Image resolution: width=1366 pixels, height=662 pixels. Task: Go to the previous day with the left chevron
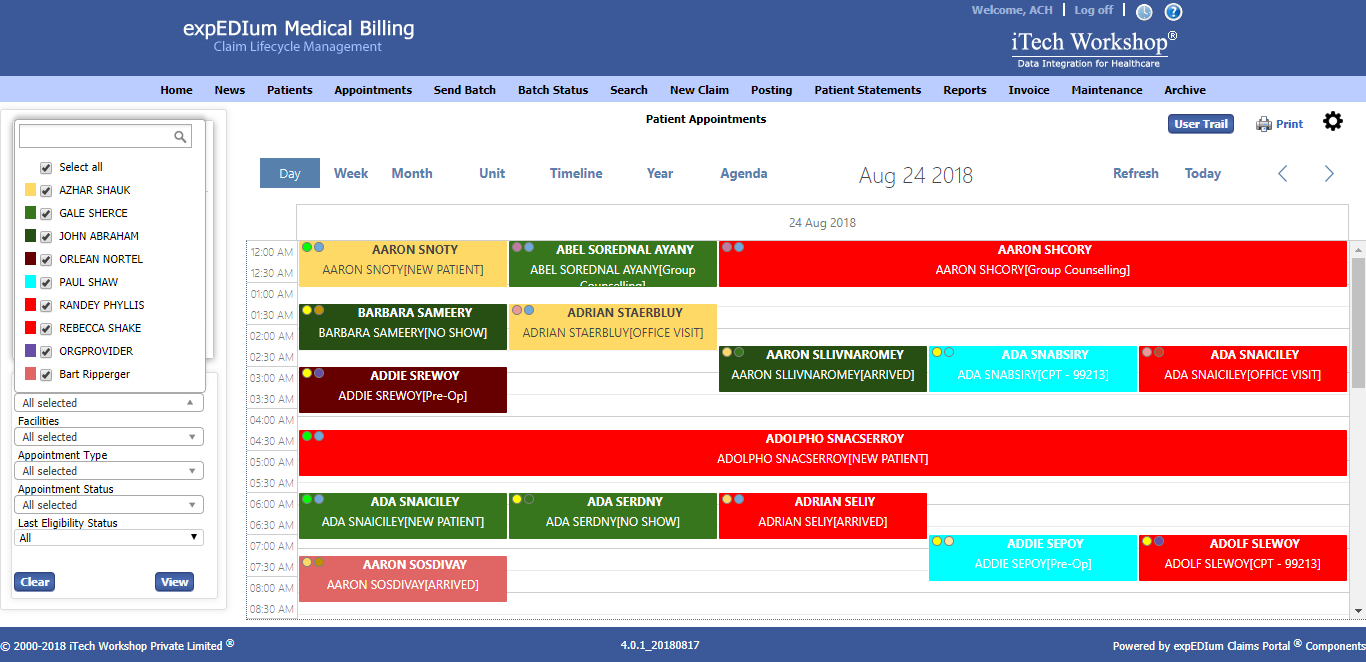[1283, 173]
